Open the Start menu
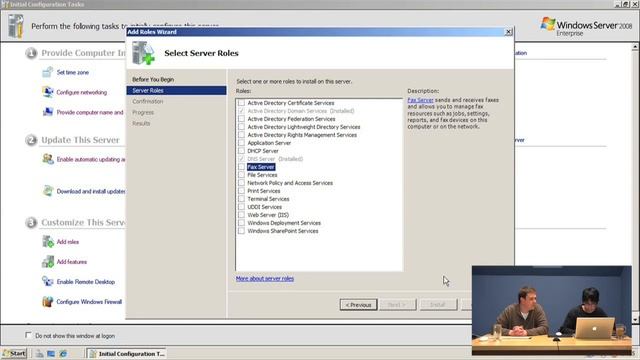 14,353
